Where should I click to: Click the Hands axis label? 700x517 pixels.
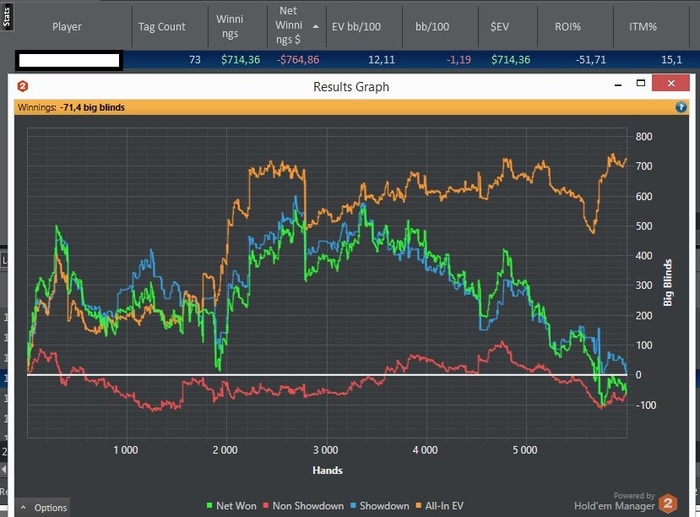click(x=327, y=470)
